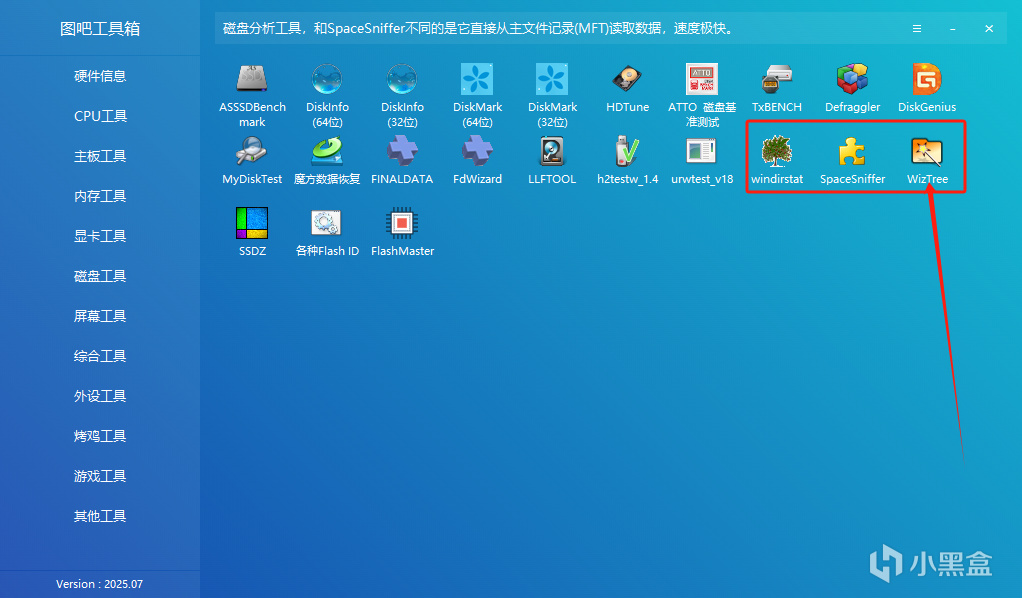Click the Version : 2025.07 label

click(x=99, y=584)
